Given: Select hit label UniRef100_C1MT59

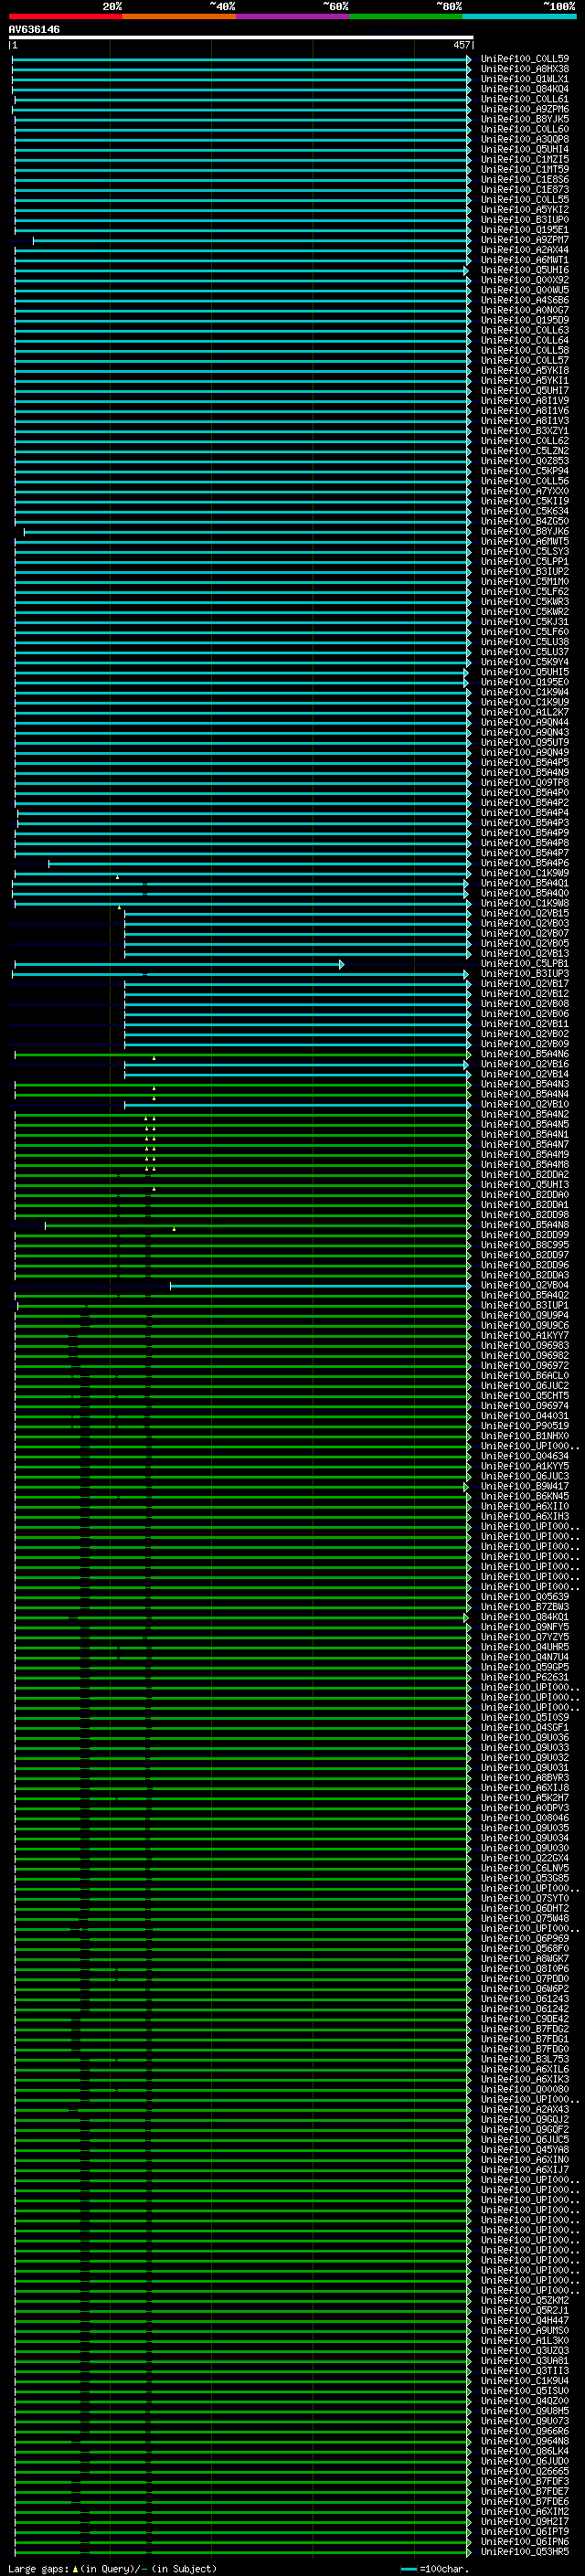Looking at the screenshot, I should tap(524, 169).
